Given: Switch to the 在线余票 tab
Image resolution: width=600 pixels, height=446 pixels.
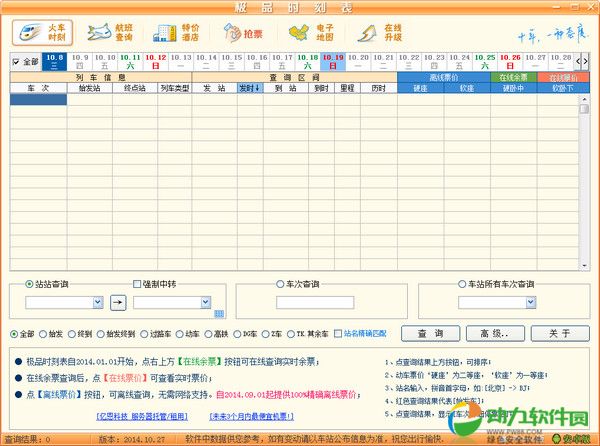Looking at the screenshot, I should click(513, 76).
